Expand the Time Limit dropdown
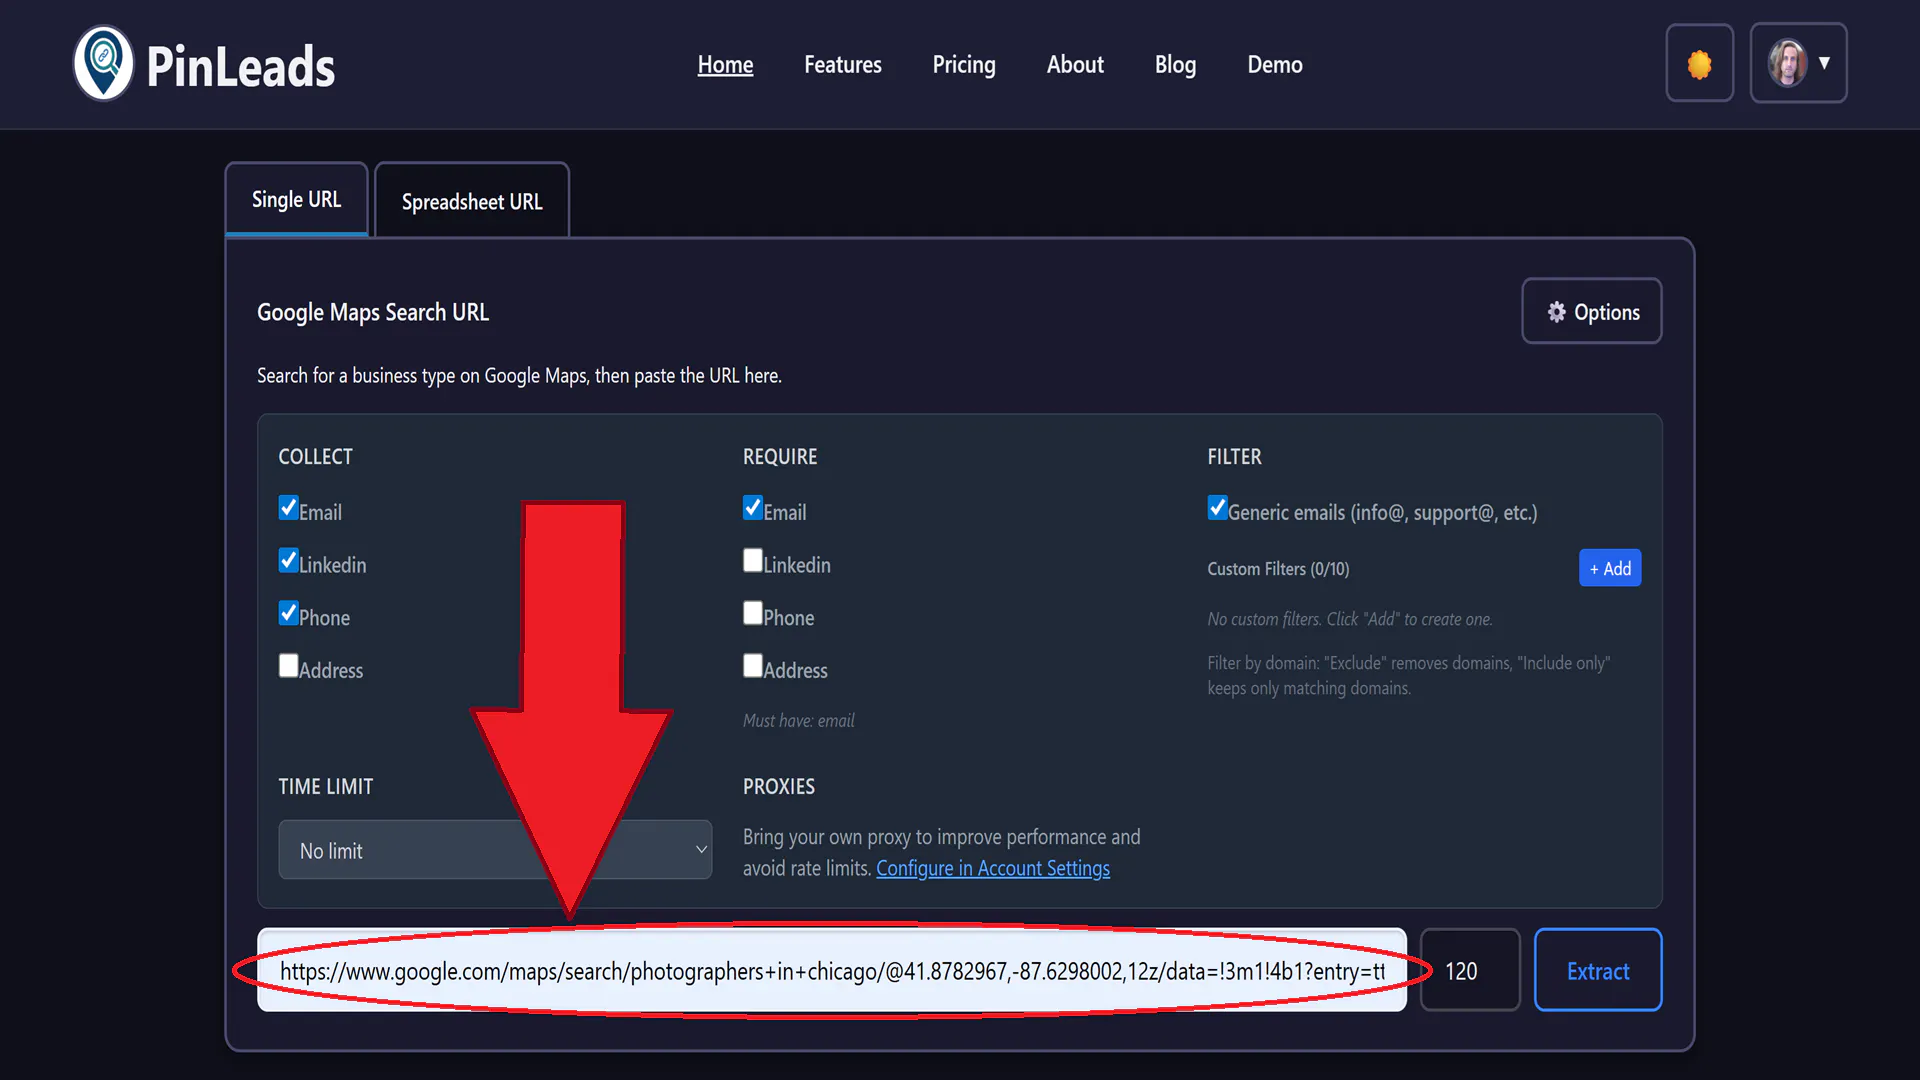 click(495, 850)
